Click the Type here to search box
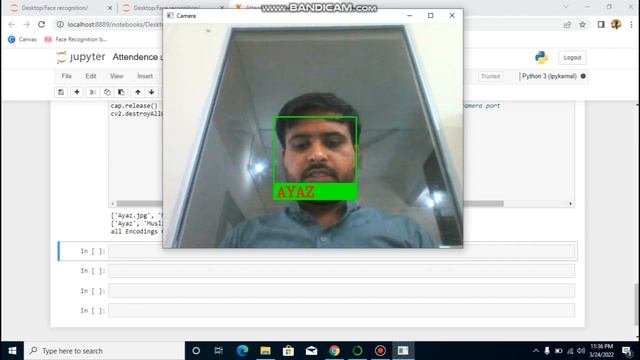 (x=105, y=351)
